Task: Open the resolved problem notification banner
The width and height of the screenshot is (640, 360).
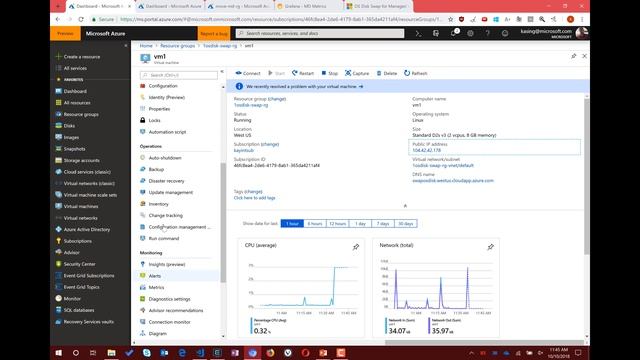Action: pos(408,87)
